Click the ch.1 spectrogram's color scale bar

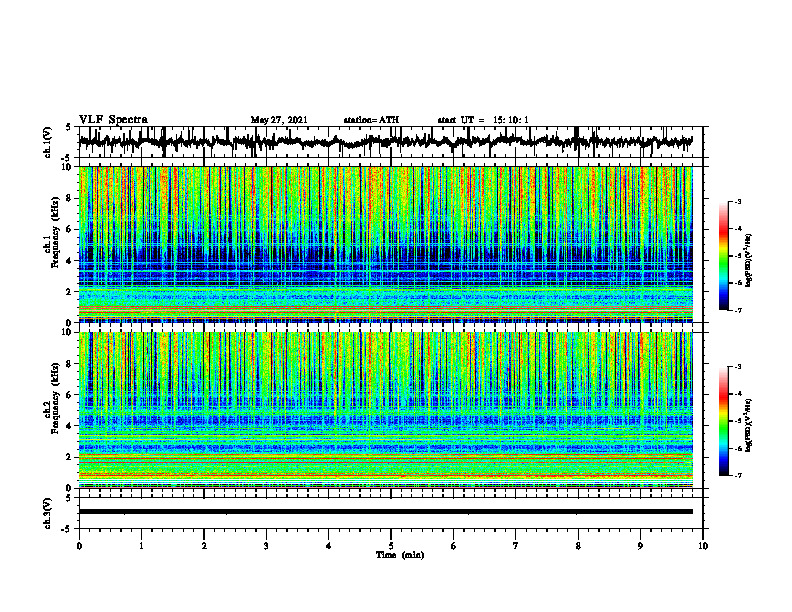click(x=724, y=256)
